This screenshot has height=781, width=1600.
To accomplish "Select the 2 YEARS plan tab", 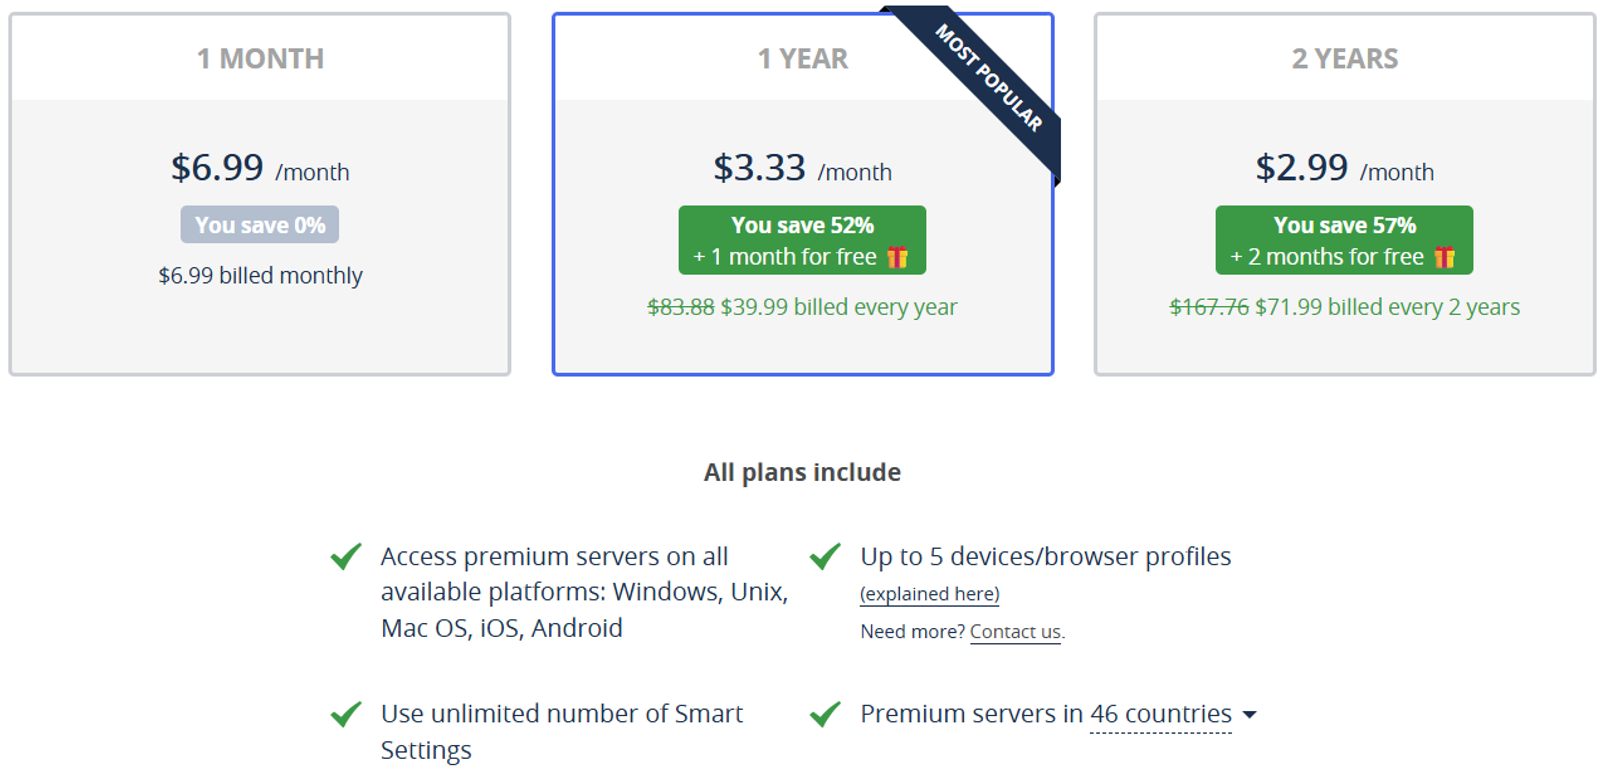I will (x=1344, y=58).
